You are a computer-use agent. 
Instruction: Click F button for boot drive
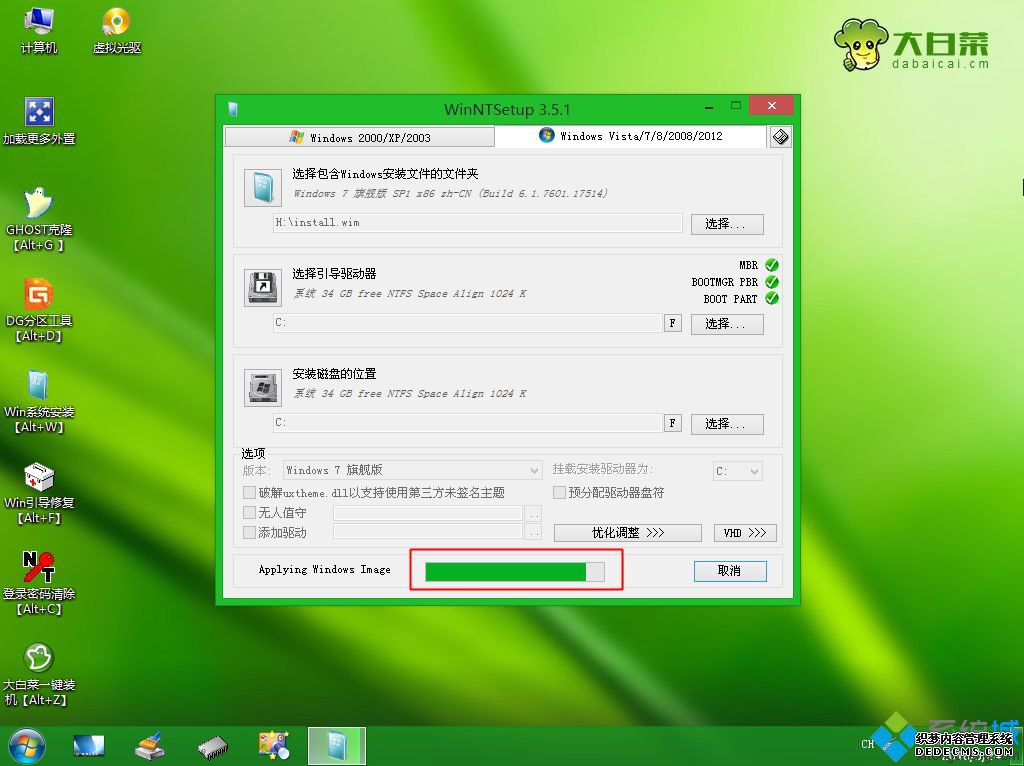[673, 323]
